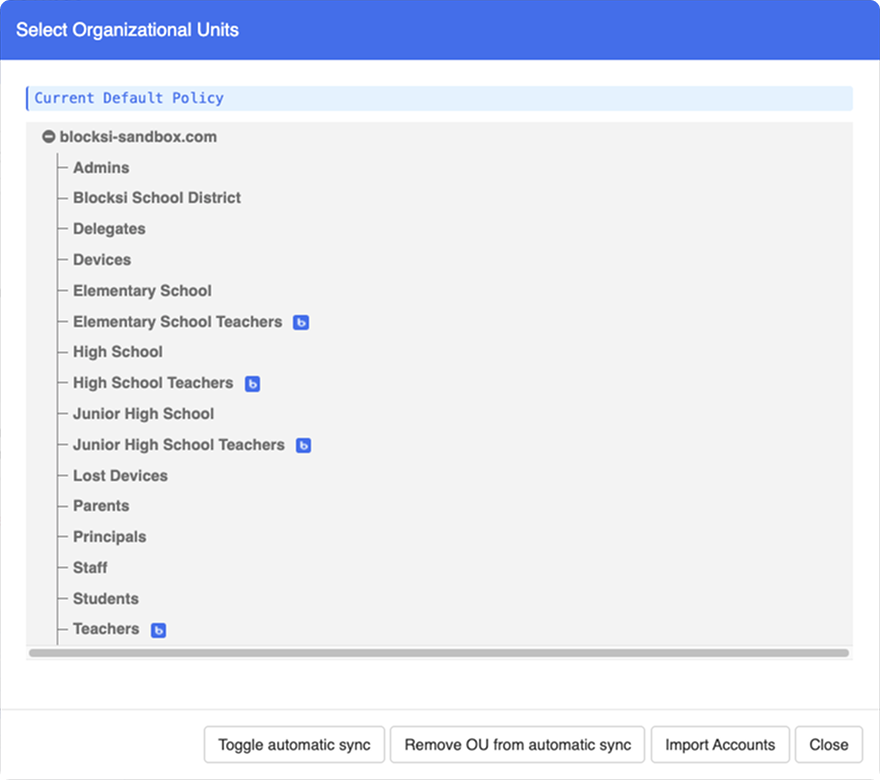
Task: Click the horizontal scrollbar under the tree
Action: (x=439, y=653)
